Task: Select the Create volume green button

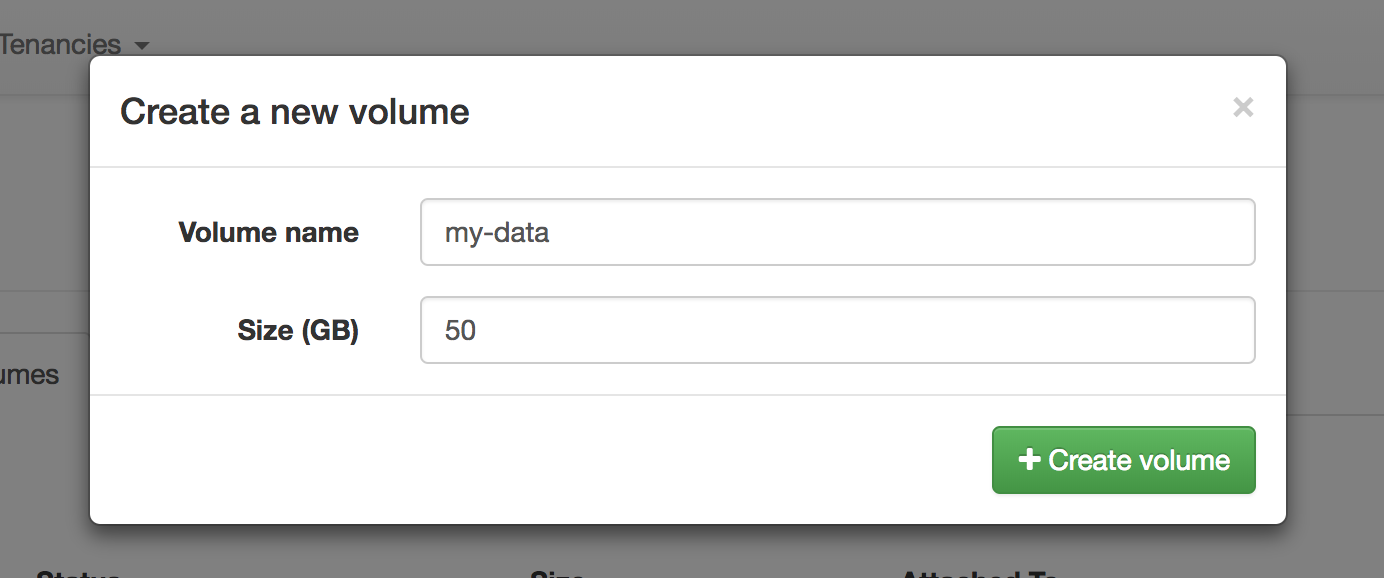Action: [x=1122, y=459]
